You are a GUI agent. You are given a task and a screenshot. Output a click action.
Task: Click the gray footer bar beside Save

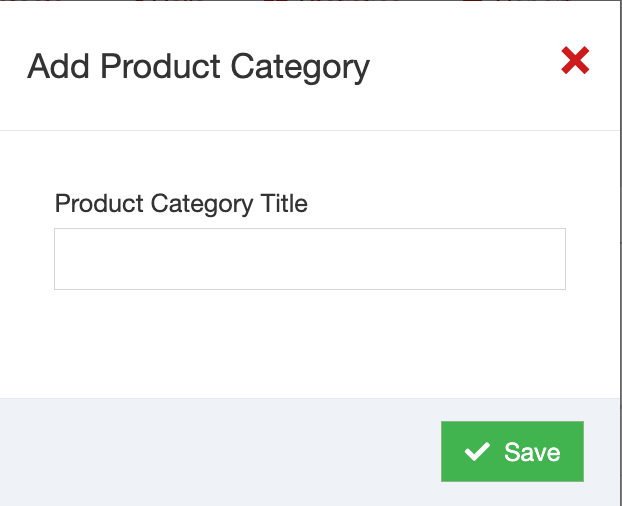tap(220, 452)
